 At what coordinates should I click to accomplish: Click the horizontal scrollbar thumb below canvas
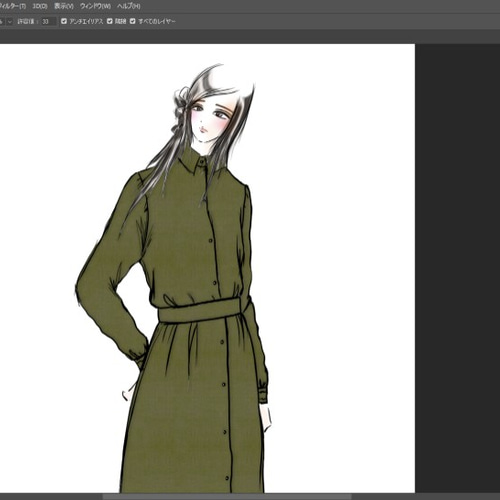227,497
